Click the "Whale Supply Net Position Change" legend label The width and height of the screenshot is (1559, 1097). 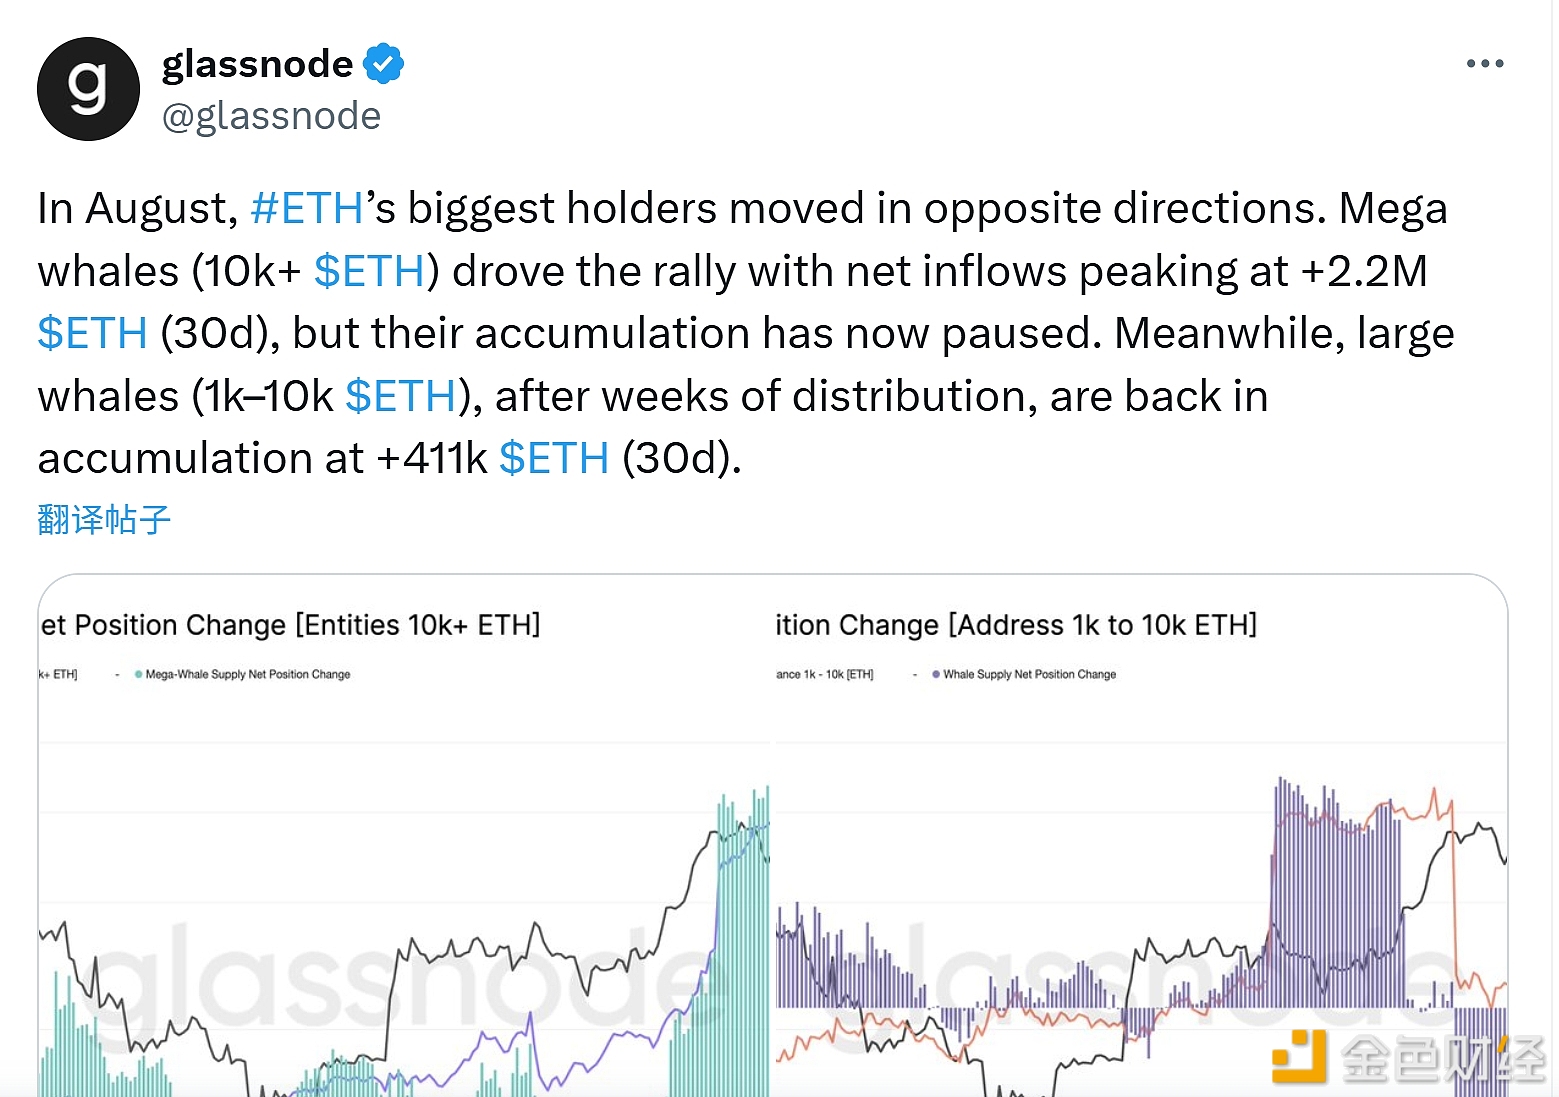pos(1029,675)
